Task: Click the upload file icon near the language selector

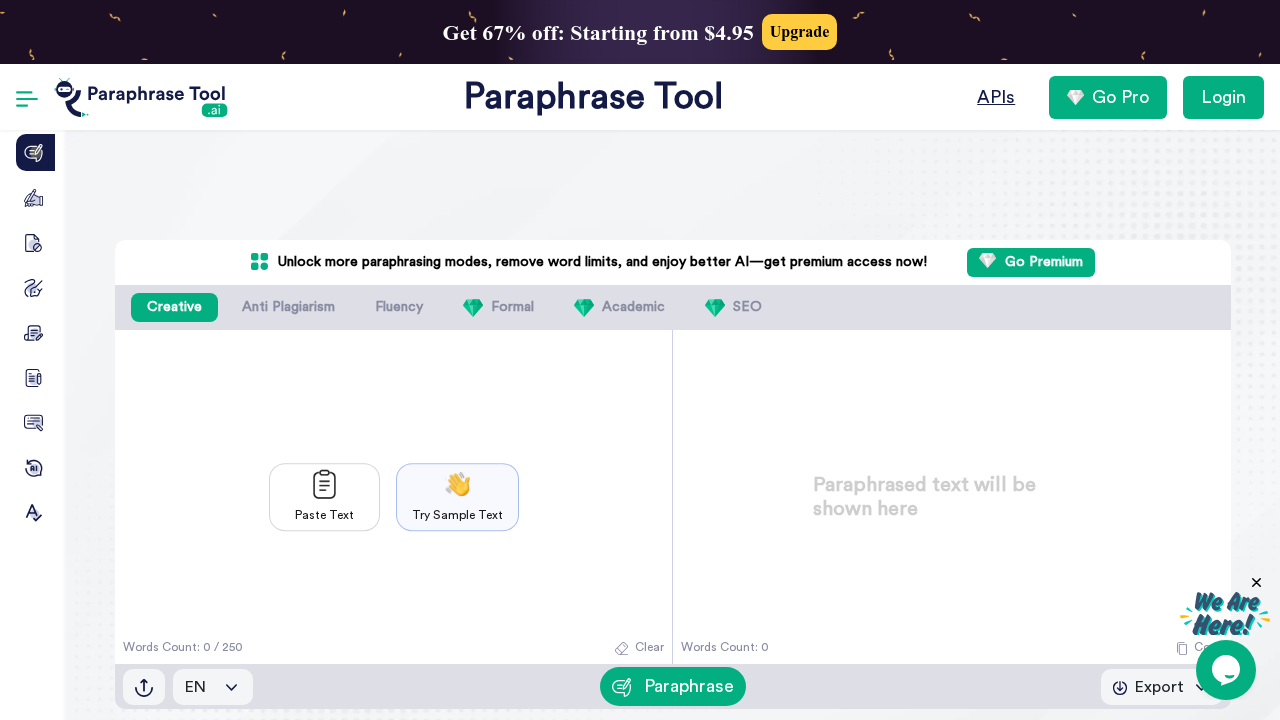Action: coord(144,687)
